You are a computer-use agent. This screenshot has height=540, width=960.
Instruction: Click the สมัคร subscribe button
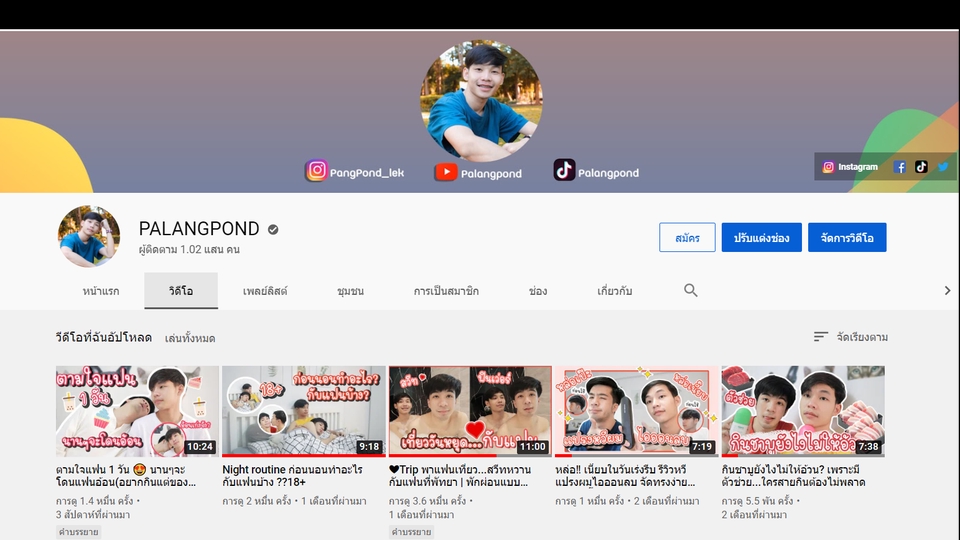(687, 238)
